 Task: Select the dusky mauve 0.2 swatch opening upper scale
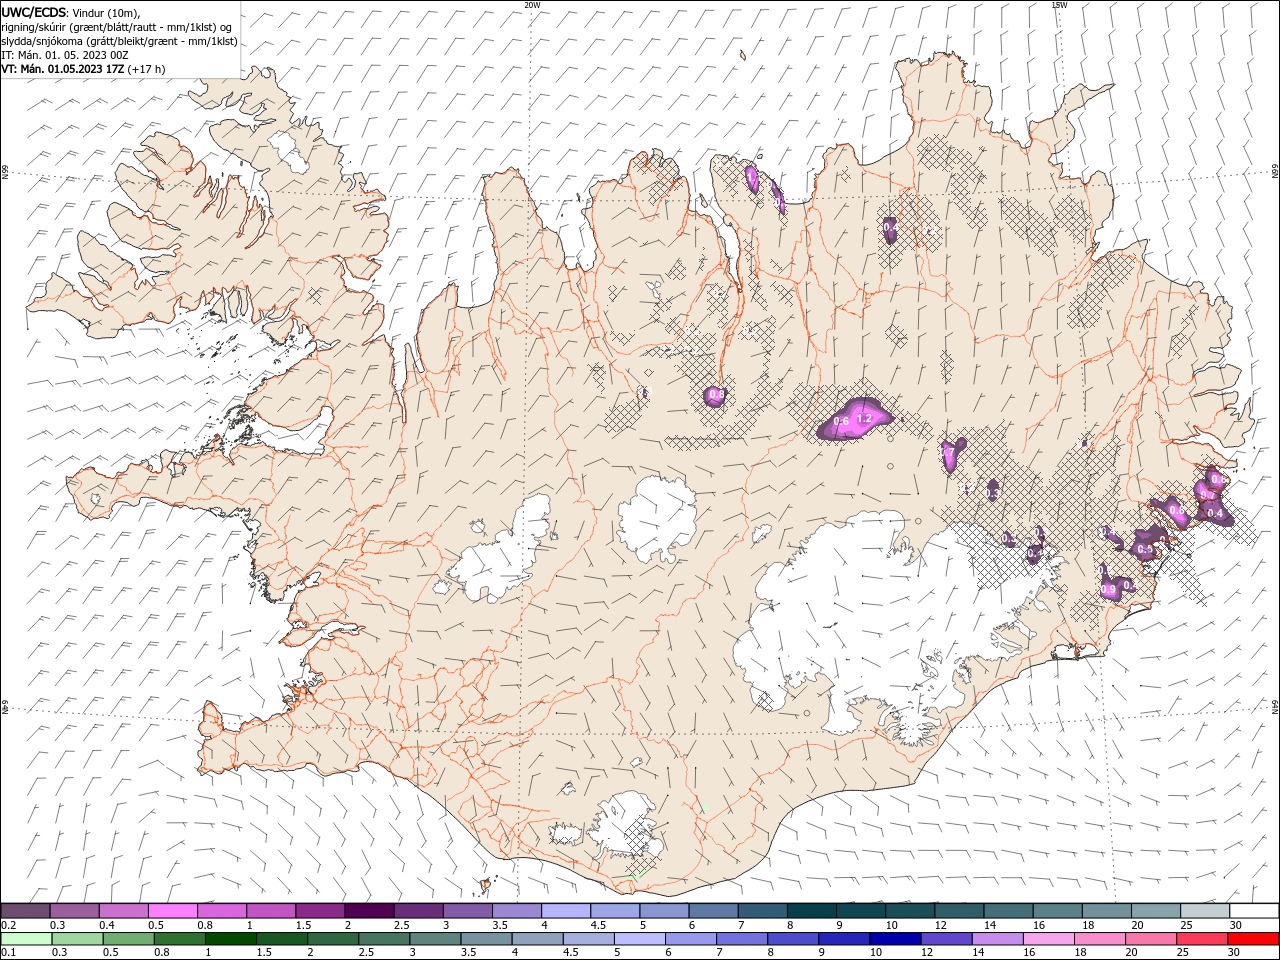coord(25,911)
